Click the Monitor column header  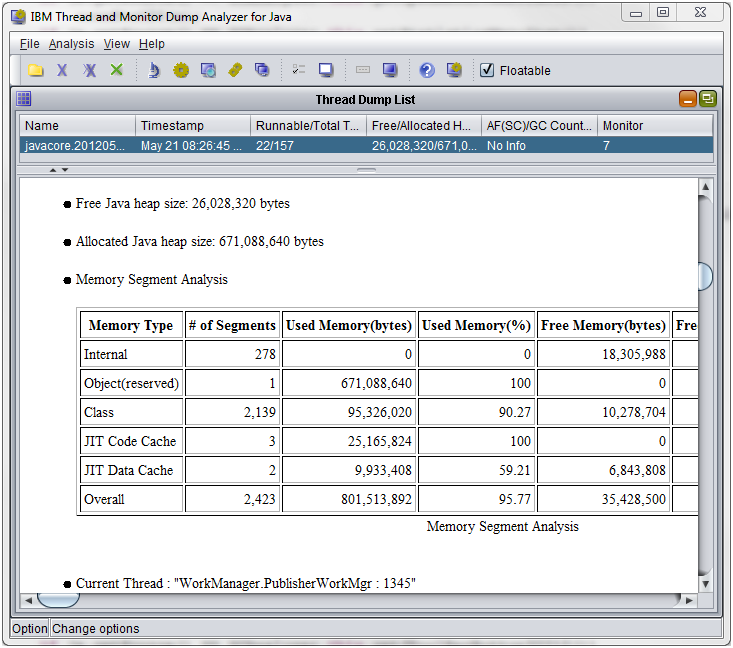click(x=654, y=126)
